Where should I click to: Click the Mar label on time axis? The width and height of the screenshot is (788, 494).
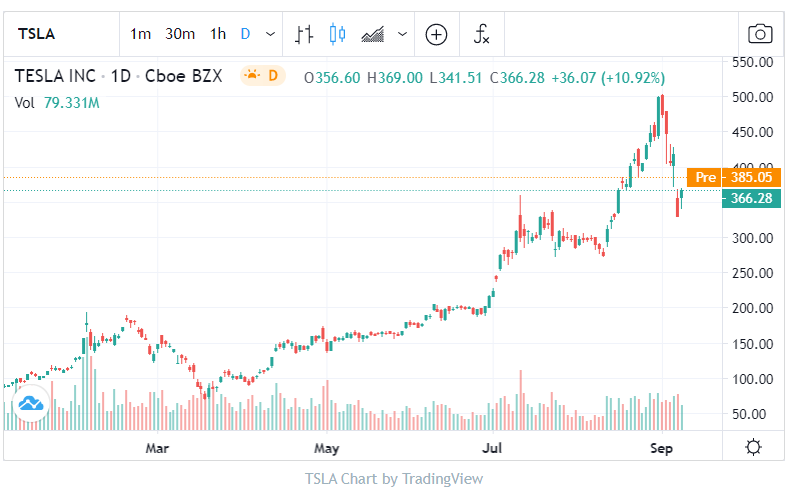157,447
